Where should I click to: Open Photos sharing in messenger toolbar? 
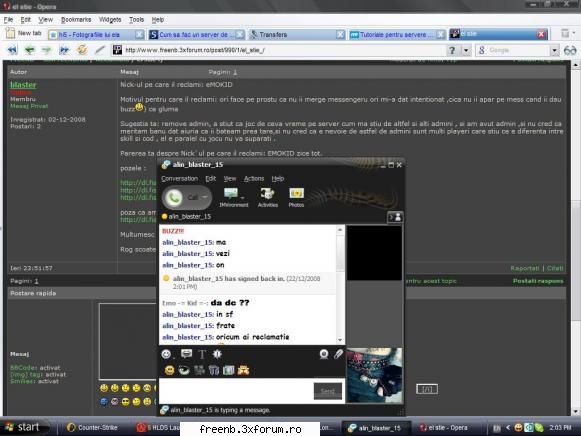coord(296,197)
